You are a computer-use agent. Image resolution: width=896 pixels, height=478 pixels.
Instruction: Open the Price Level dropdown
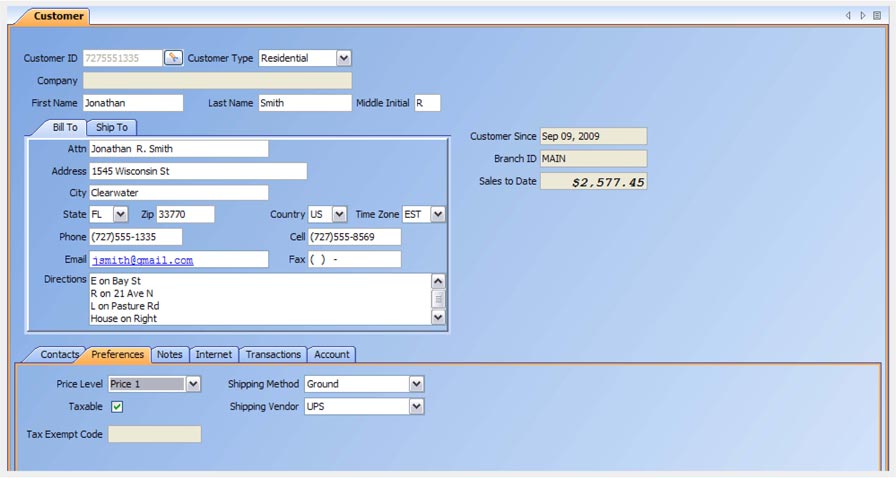(193, 384)
